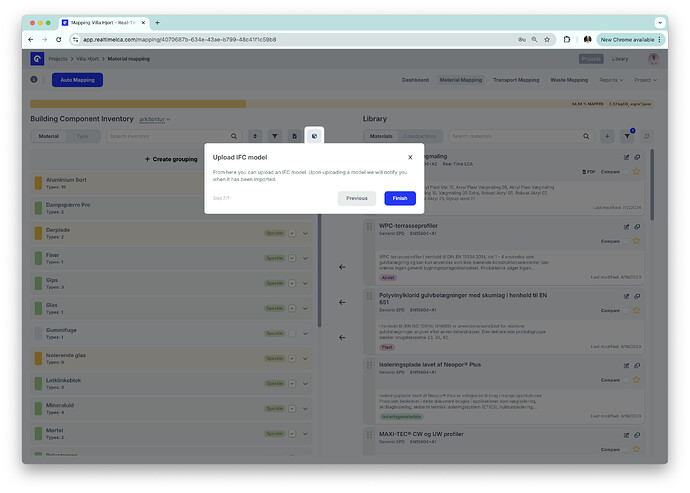
Task: Uncheck the Isolerende glas row checkbox
Action: (x=292, y=359)
